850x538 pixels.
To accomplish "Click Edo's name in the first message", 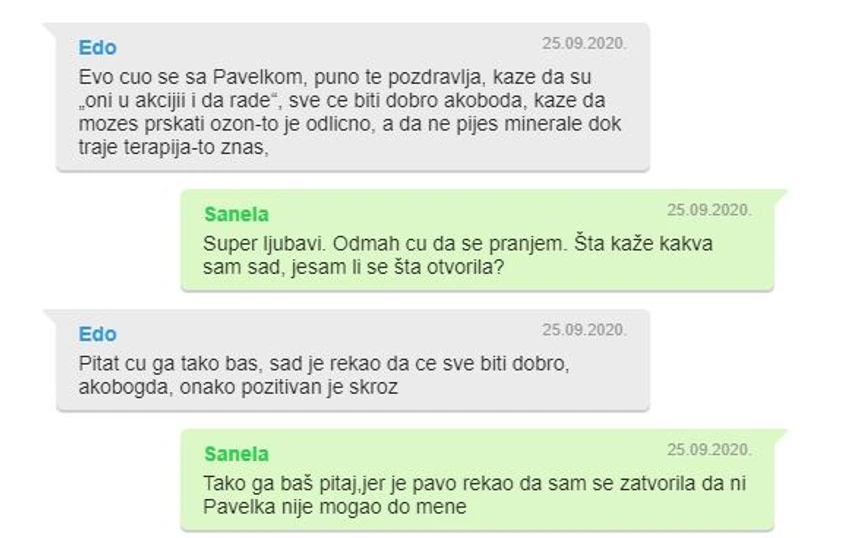I will click(x=98, y=48).
